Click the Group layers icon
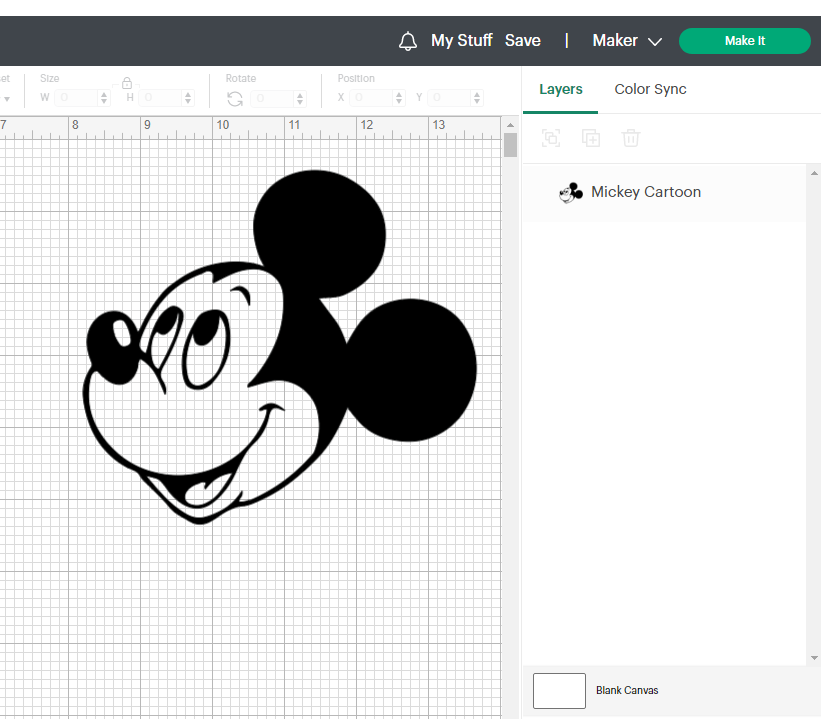The image size is (821, 719). [551, 138]
